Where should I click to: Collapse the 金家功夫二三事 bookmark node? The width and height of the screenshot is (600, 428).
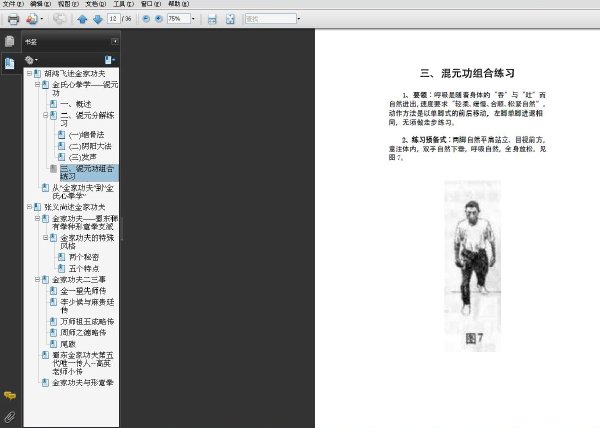[x=37, y=280]
